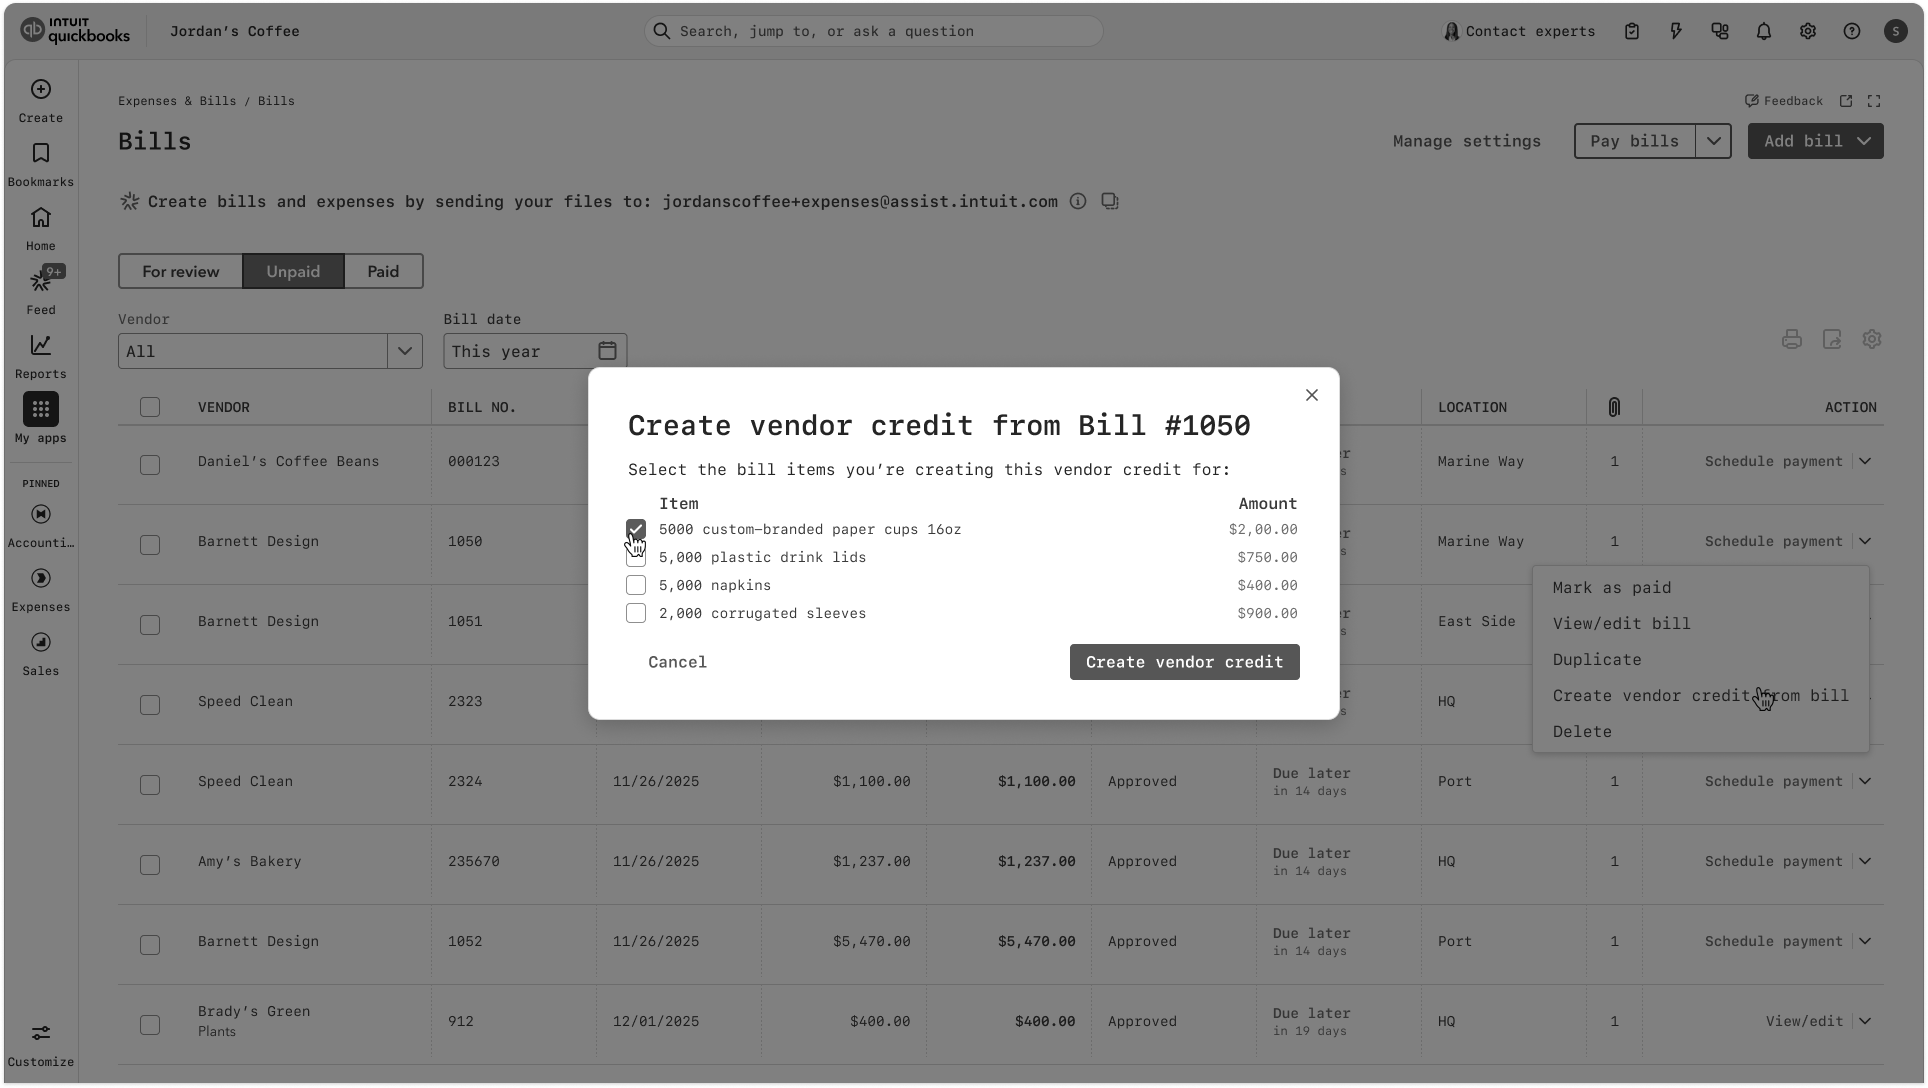
Task: Open Bookmarks in the sidebar
Action: tap(41, 165)
